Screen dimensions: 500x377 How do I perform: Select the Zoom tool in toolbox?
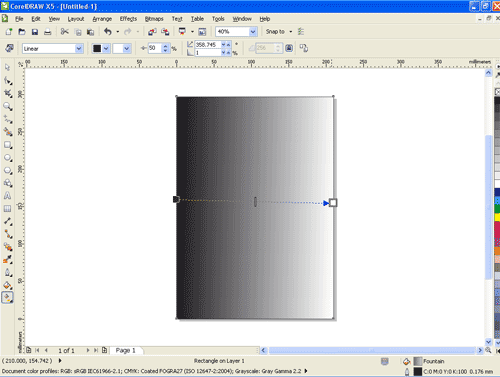pyautogui.click(x=7, y=106)
